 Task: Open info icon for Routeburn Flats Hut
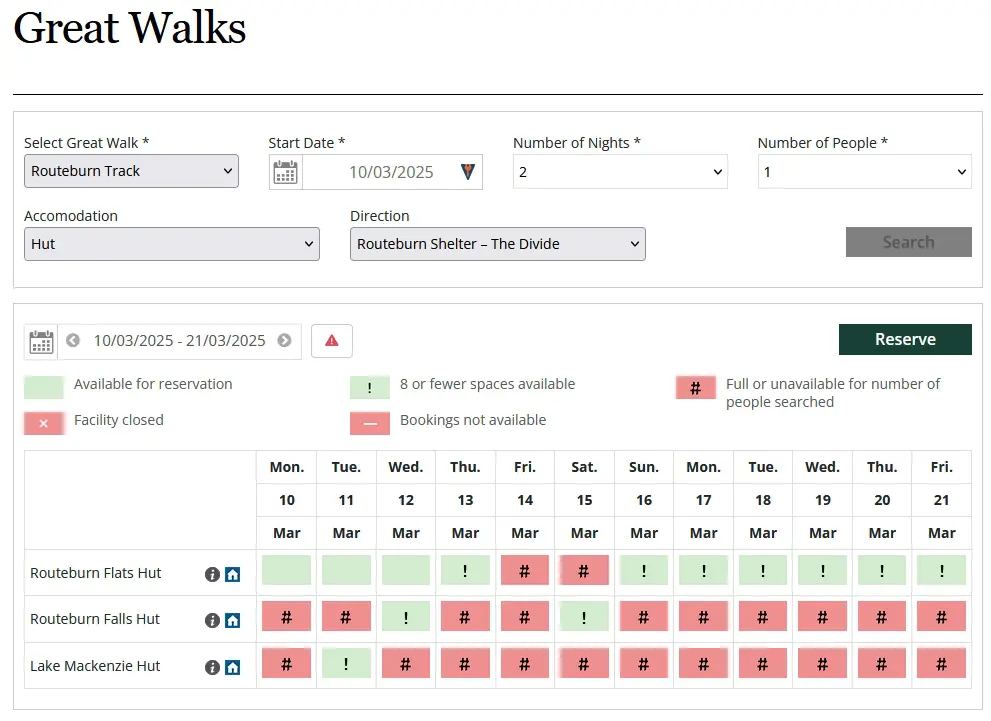pos(212,574)
